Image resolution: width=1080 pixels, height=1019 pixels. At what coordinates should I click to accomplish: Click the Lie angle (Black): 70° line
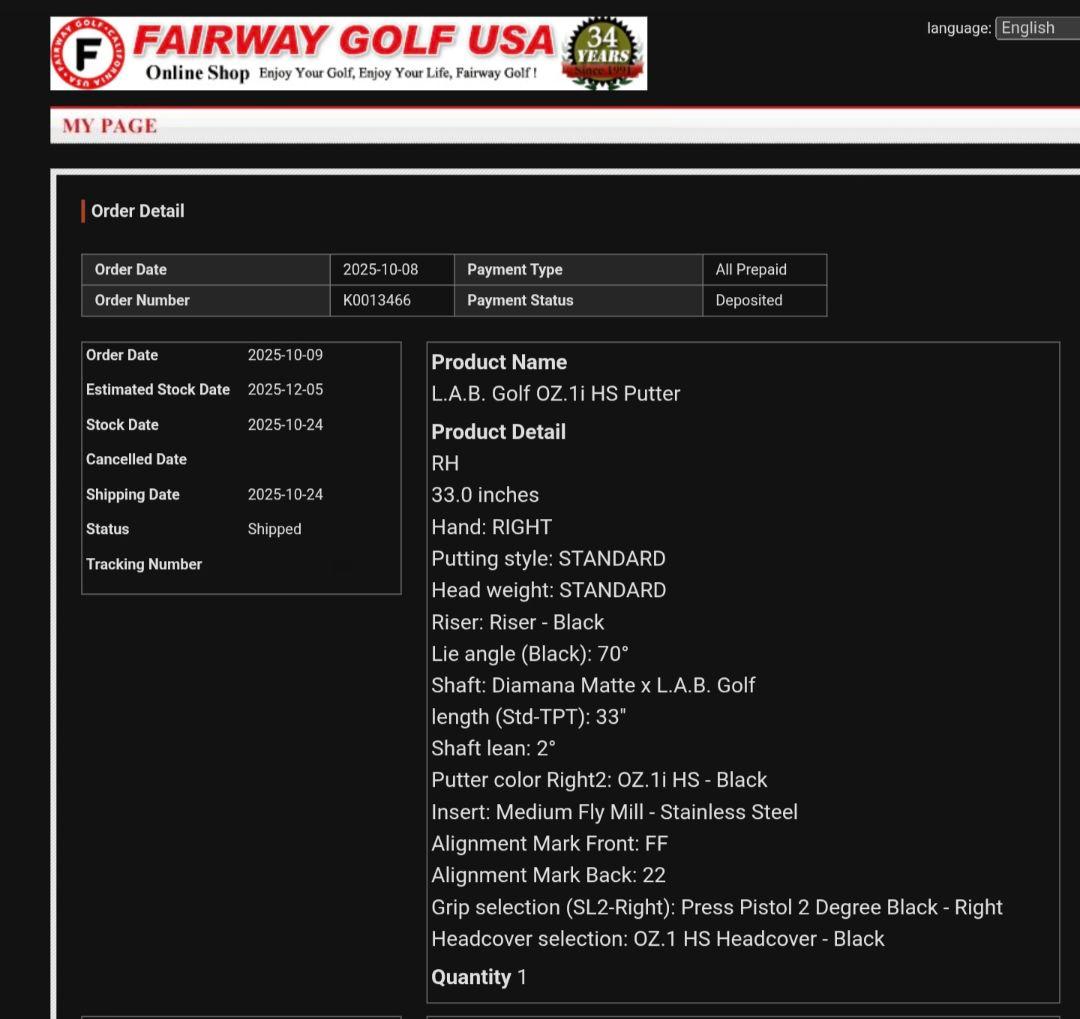(x=530, y=654)
